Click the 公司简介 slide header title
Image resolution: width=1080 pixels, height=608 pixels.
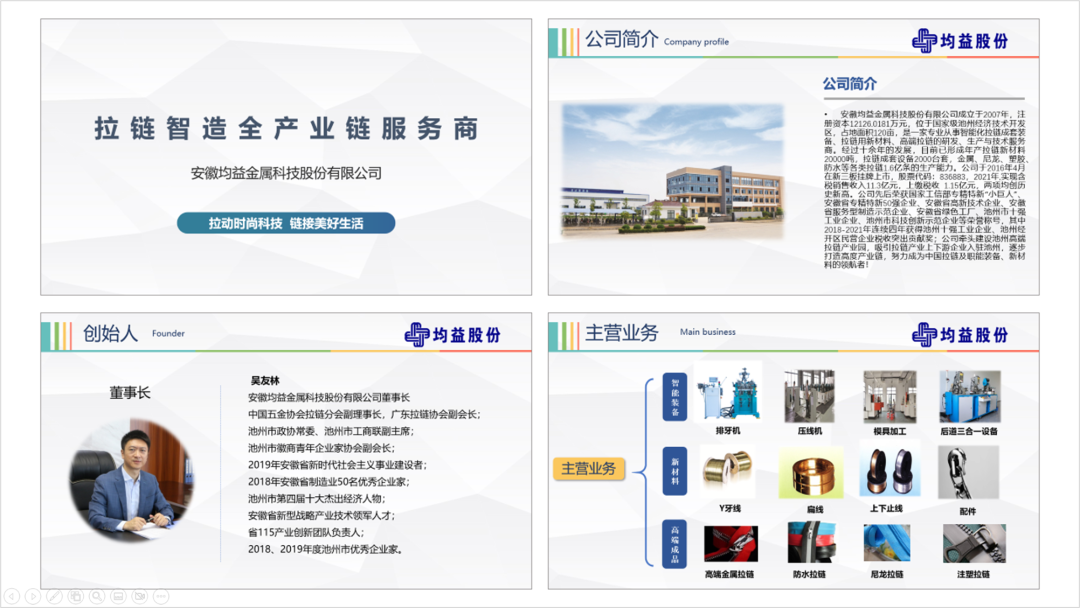click(x=621, y=40)
